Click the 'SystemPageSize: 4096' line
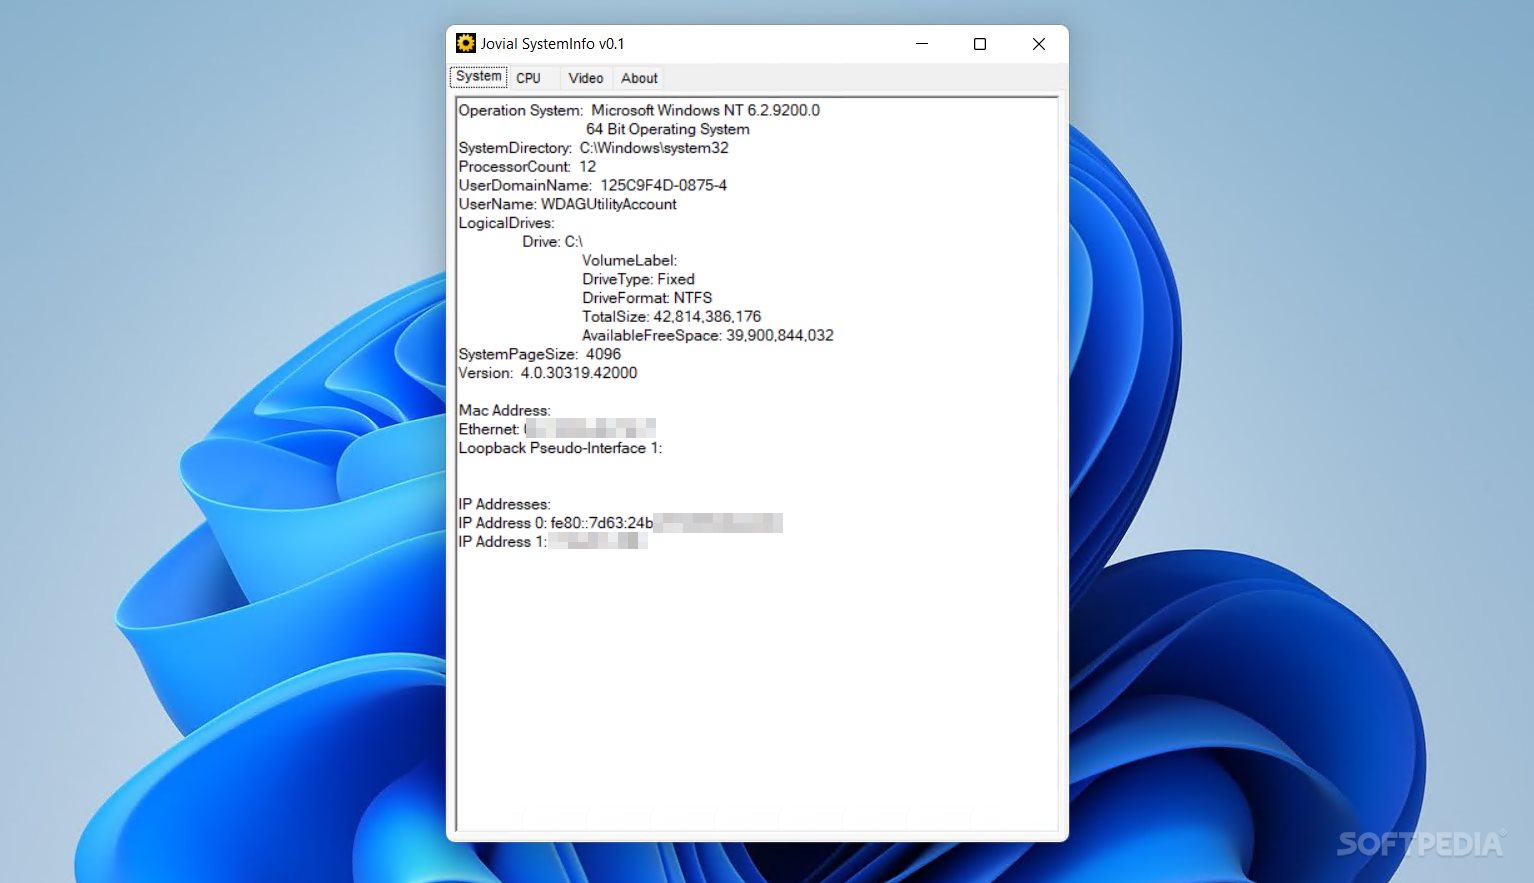The image size is (1534, 883). 539,354
